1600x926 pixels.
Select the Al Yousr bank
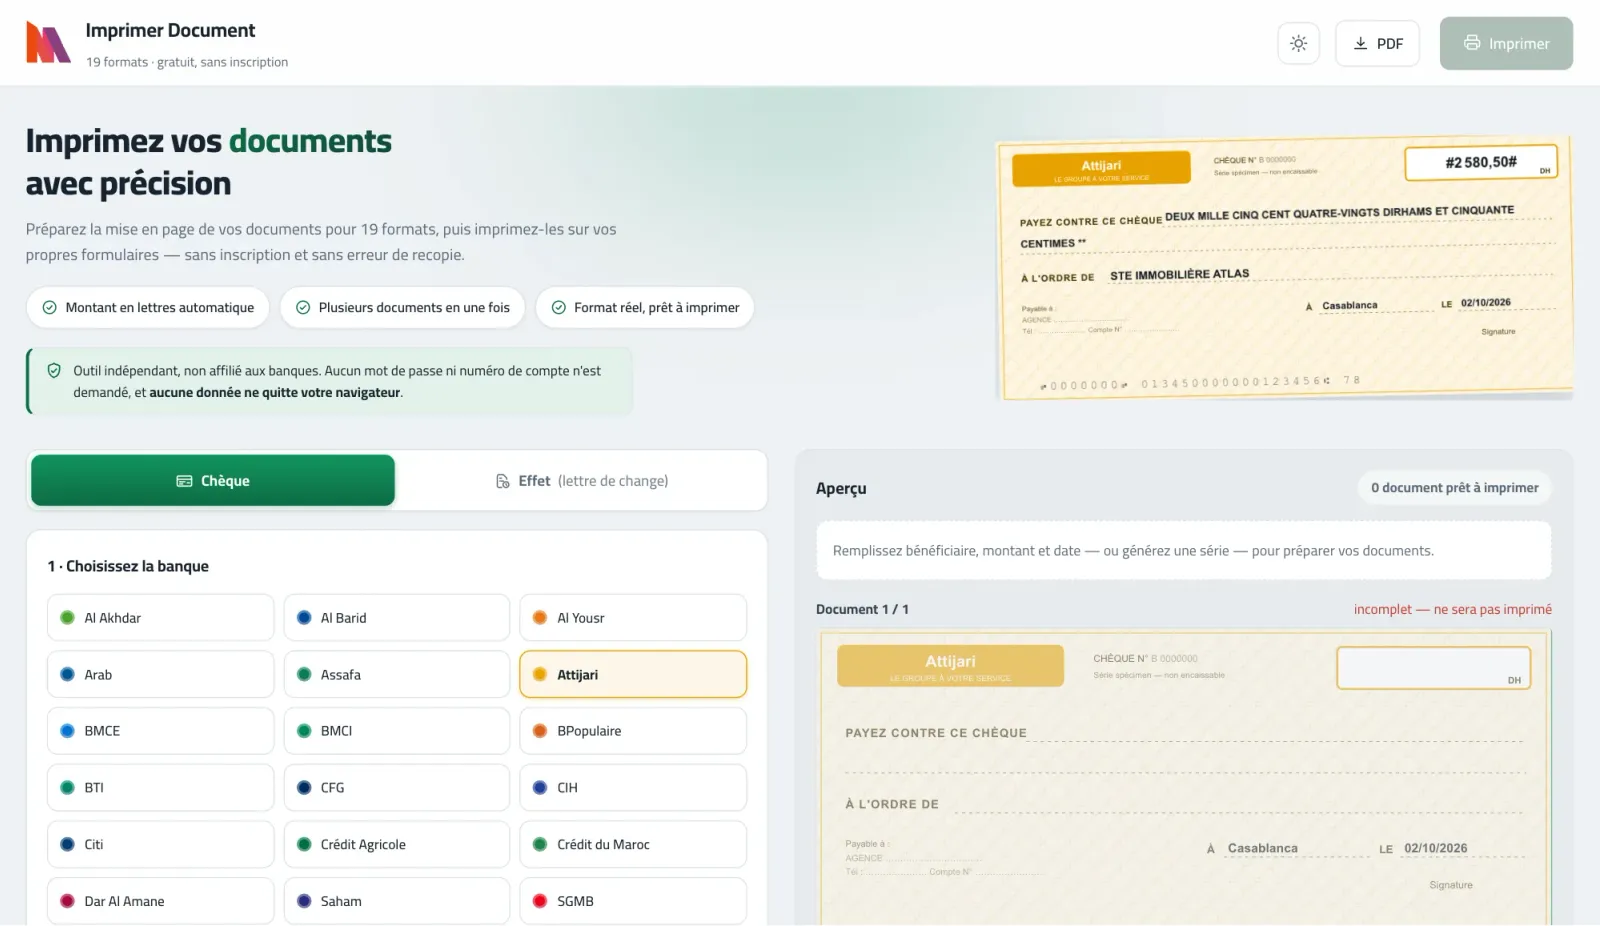click(x=633, y=618)
